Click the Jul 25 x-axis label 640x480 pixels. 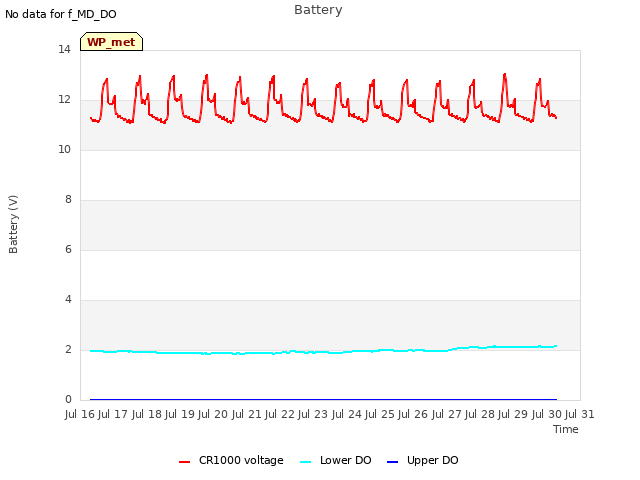click(380, 414)
